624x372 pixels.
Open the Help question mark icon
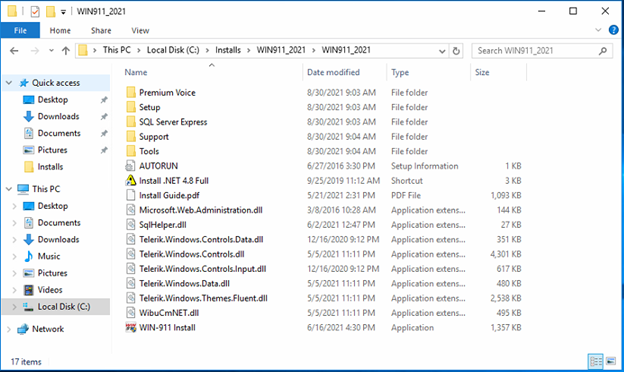pos(614,30)
